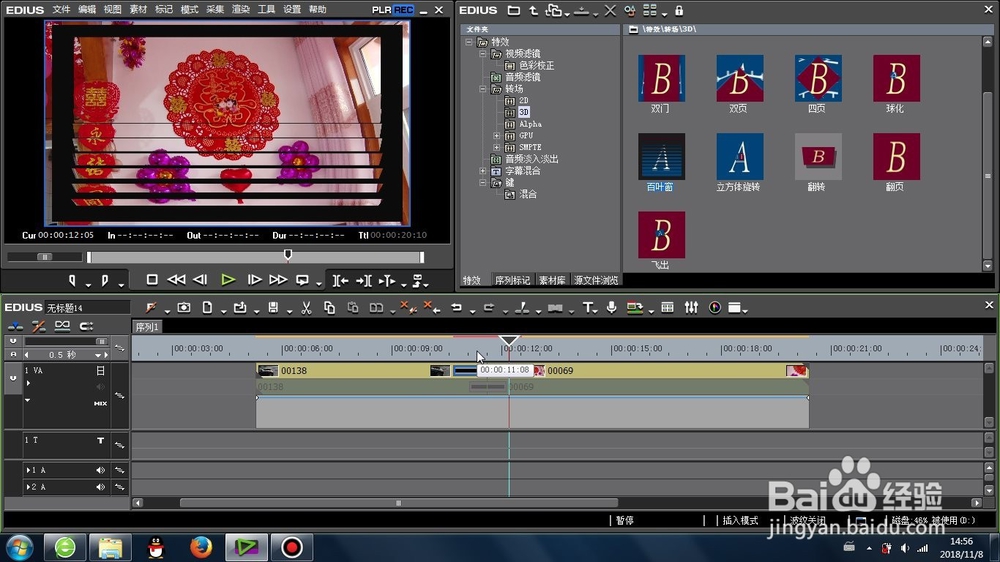Click the rewind button in the player
The width and height of the screenshot is (1000, 562).
tap(176, 279)
